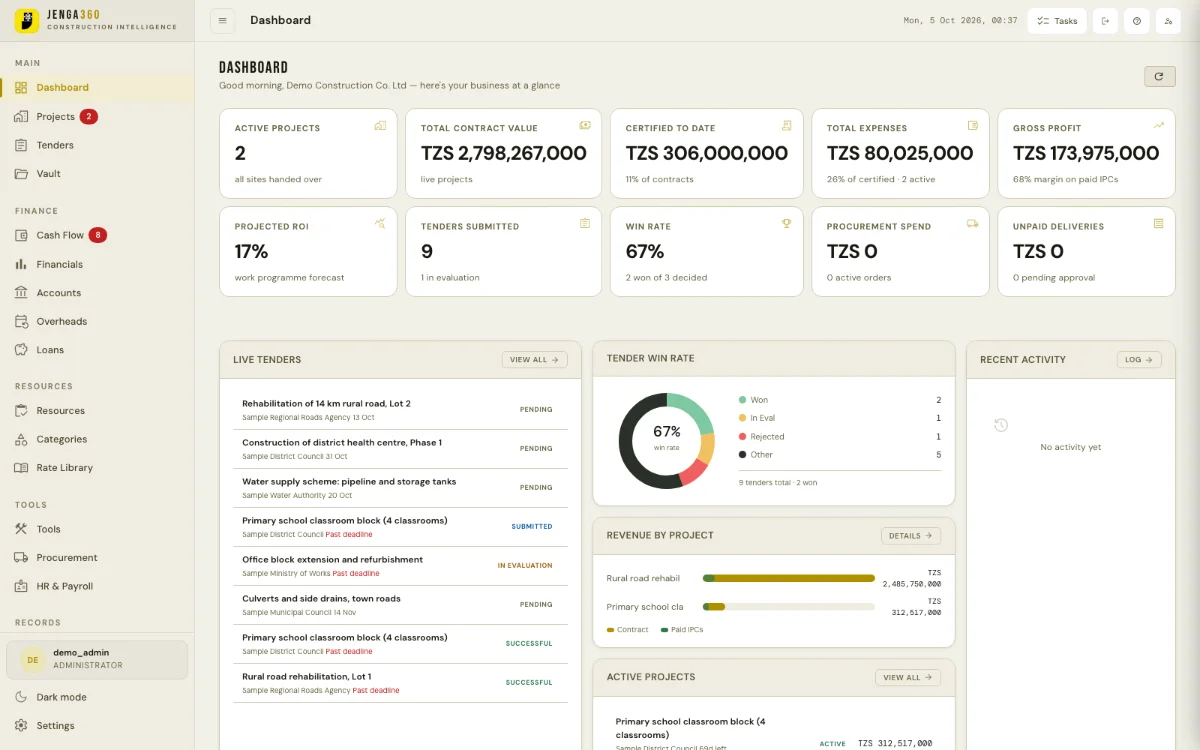The height and width of the screenshot is (750, 1200).
Task: Click the 'TZS 173,975,000' gross profit value
Action: (1086, 153)
